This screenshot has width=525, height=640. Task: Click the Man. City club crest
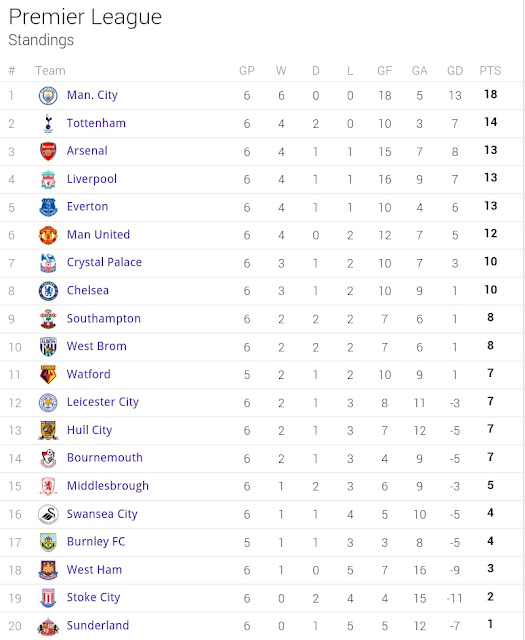(48, 96)
